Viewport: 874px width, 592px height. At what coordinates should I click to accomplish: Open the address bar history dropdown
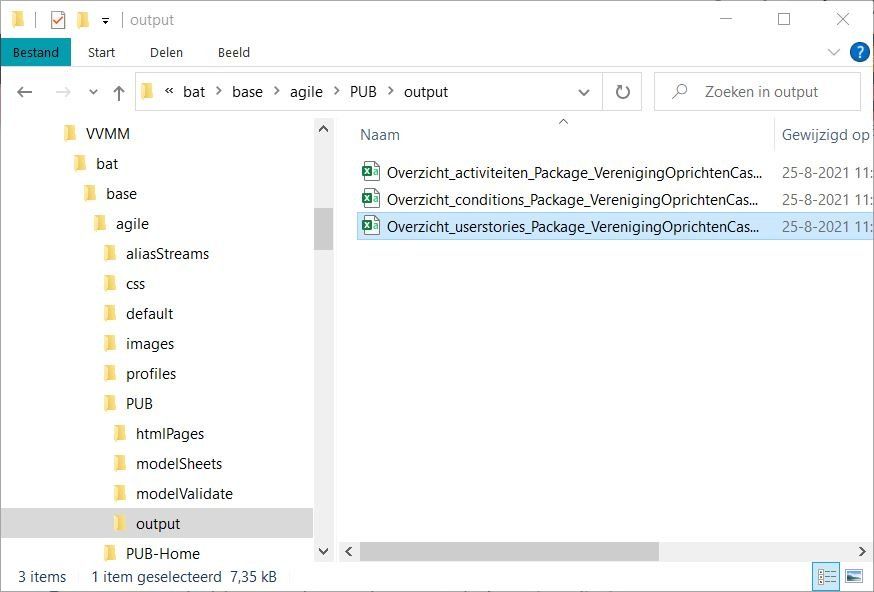coord(584,92)
